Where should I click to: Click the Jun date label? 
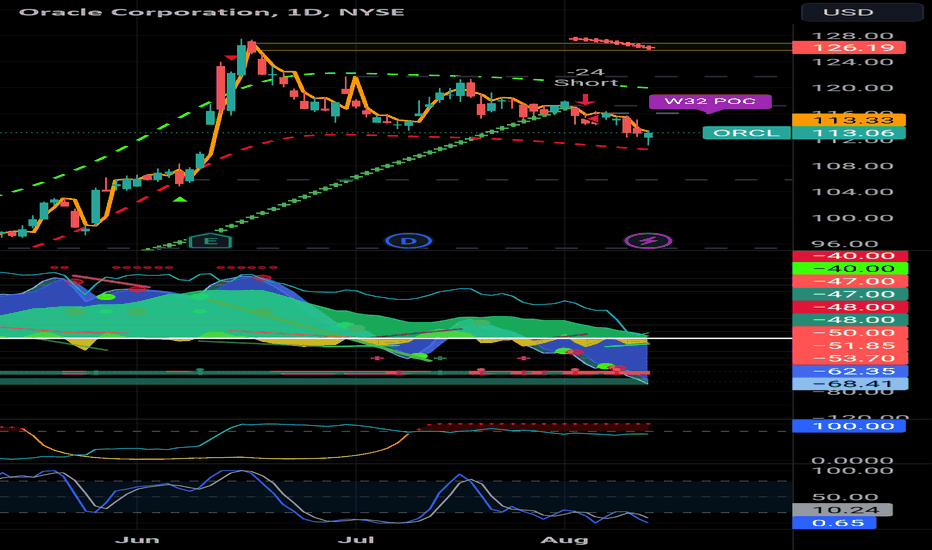point(137,540)
